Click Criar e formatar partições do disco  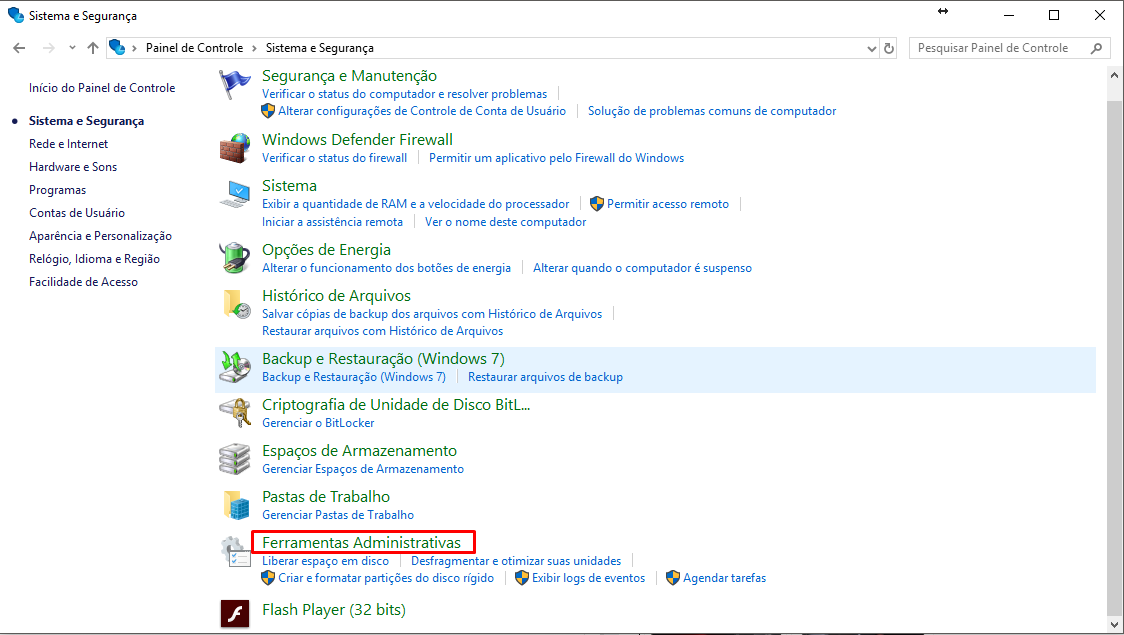tap(386, 578)
